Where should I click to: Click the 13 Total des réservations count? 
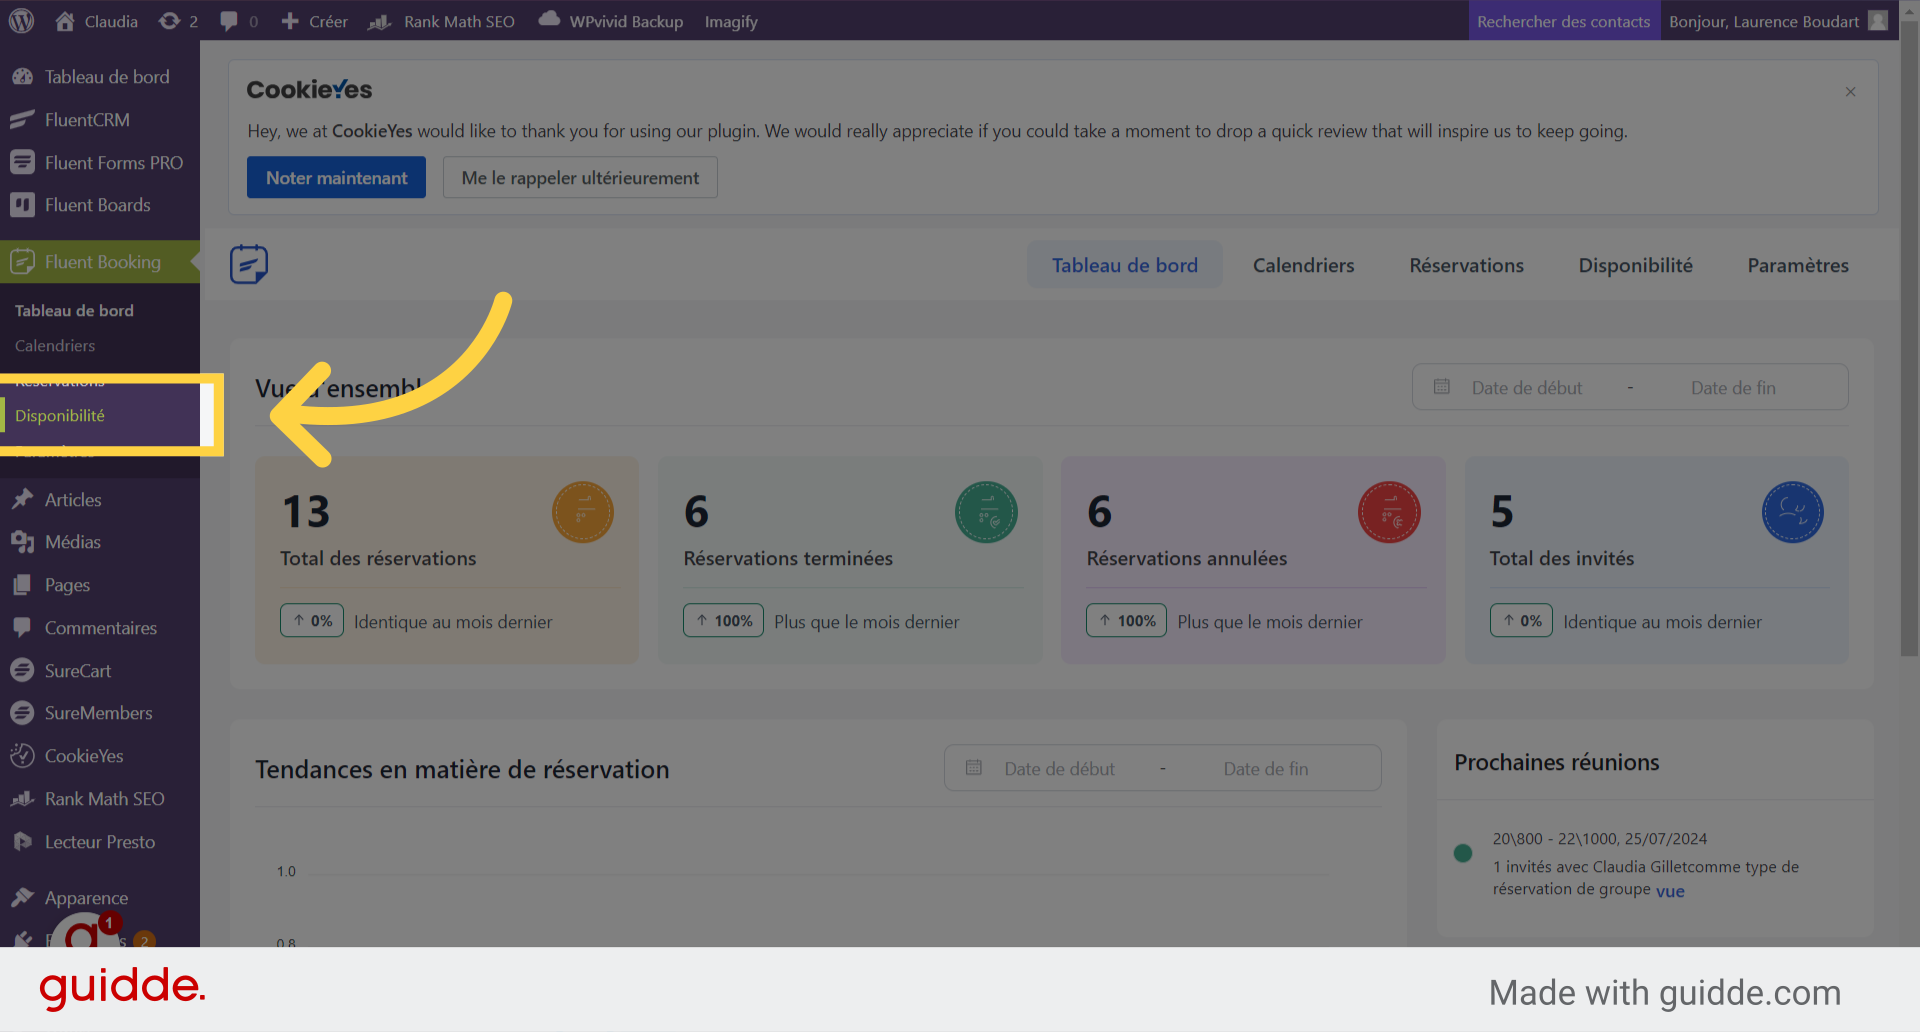point(306,512)
